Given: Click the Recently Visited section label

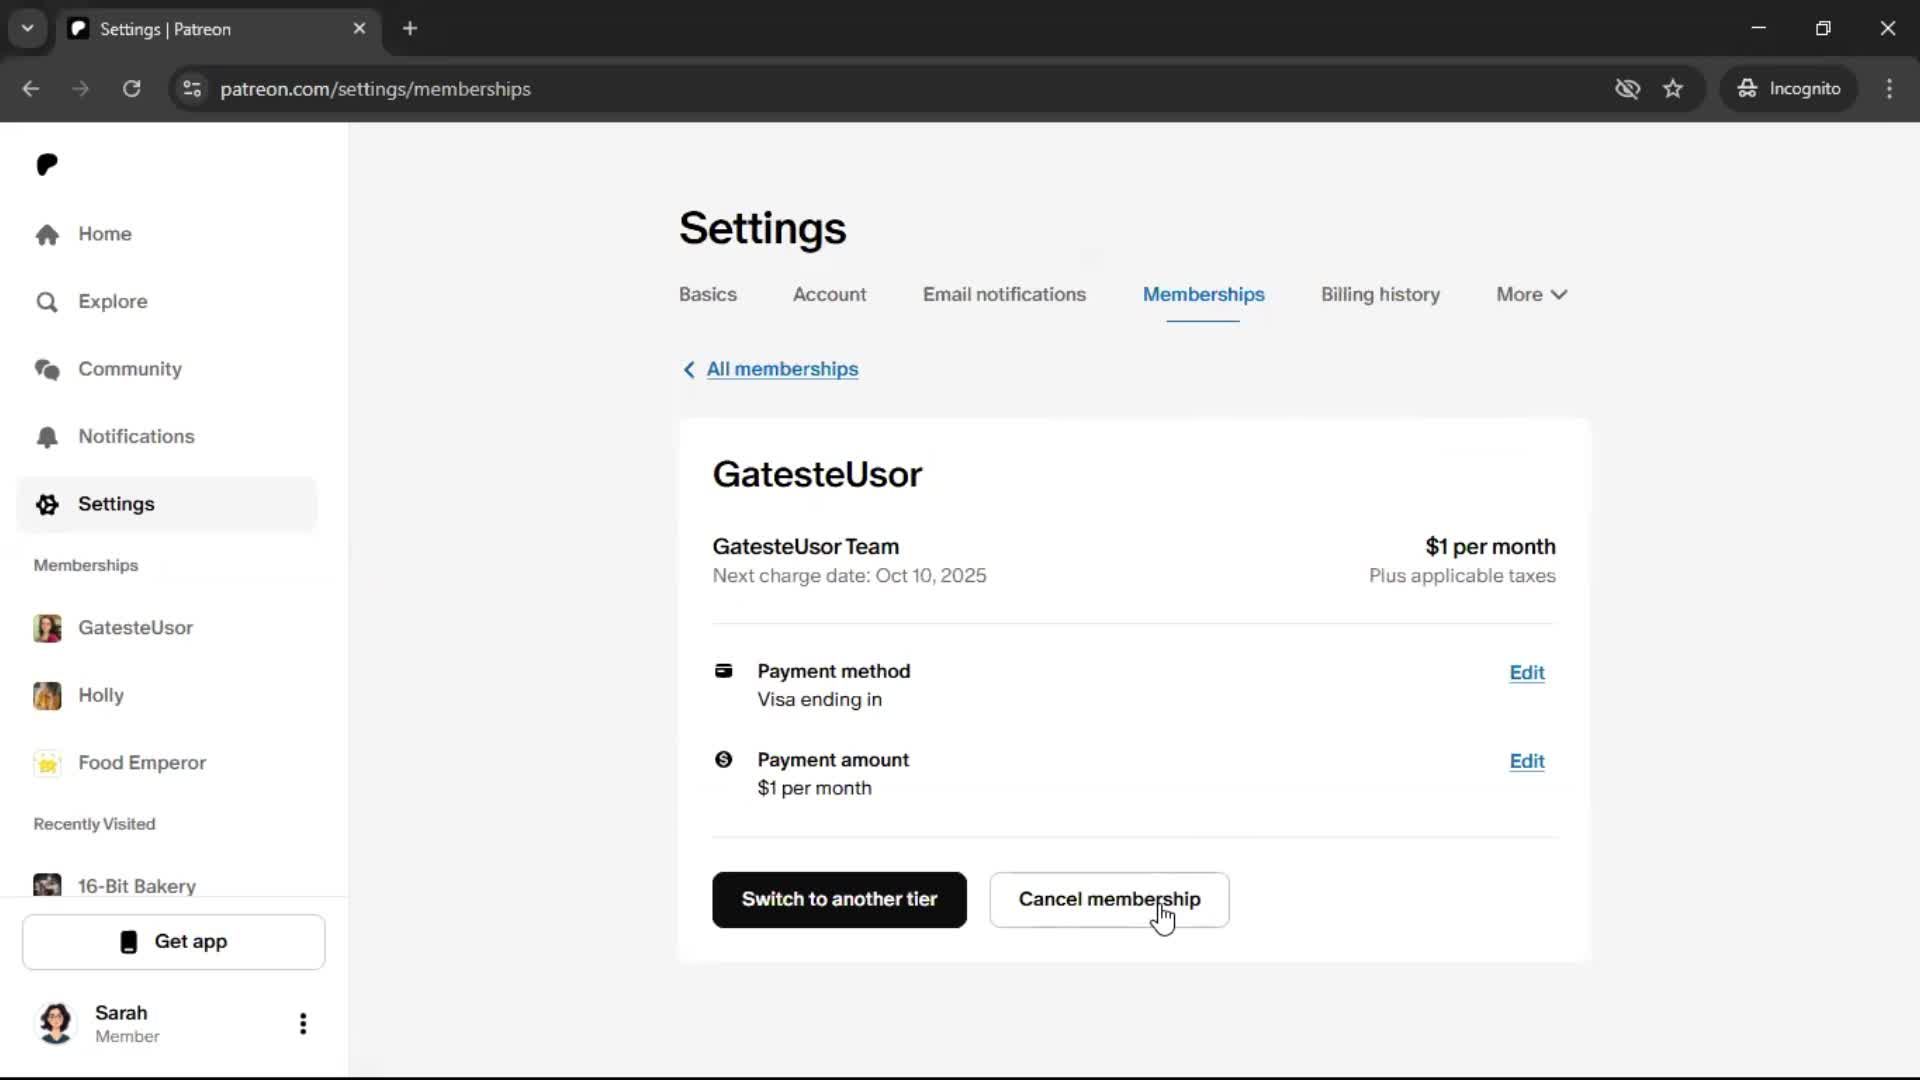Looking at the screenshot, I should click(94, 825).
